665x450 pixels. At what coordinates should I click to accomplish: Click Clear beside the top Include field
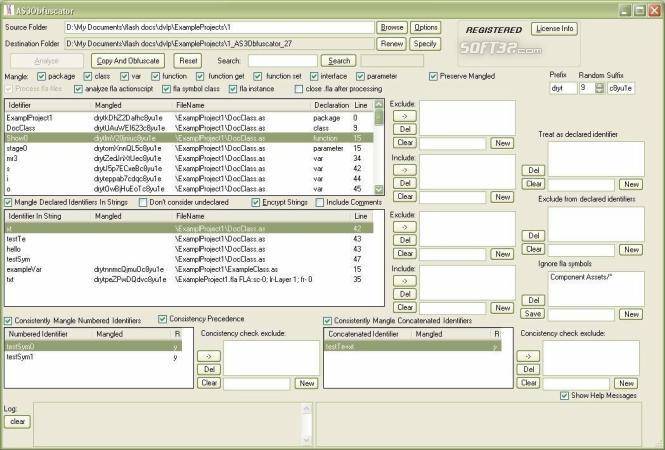click(404, 197)
